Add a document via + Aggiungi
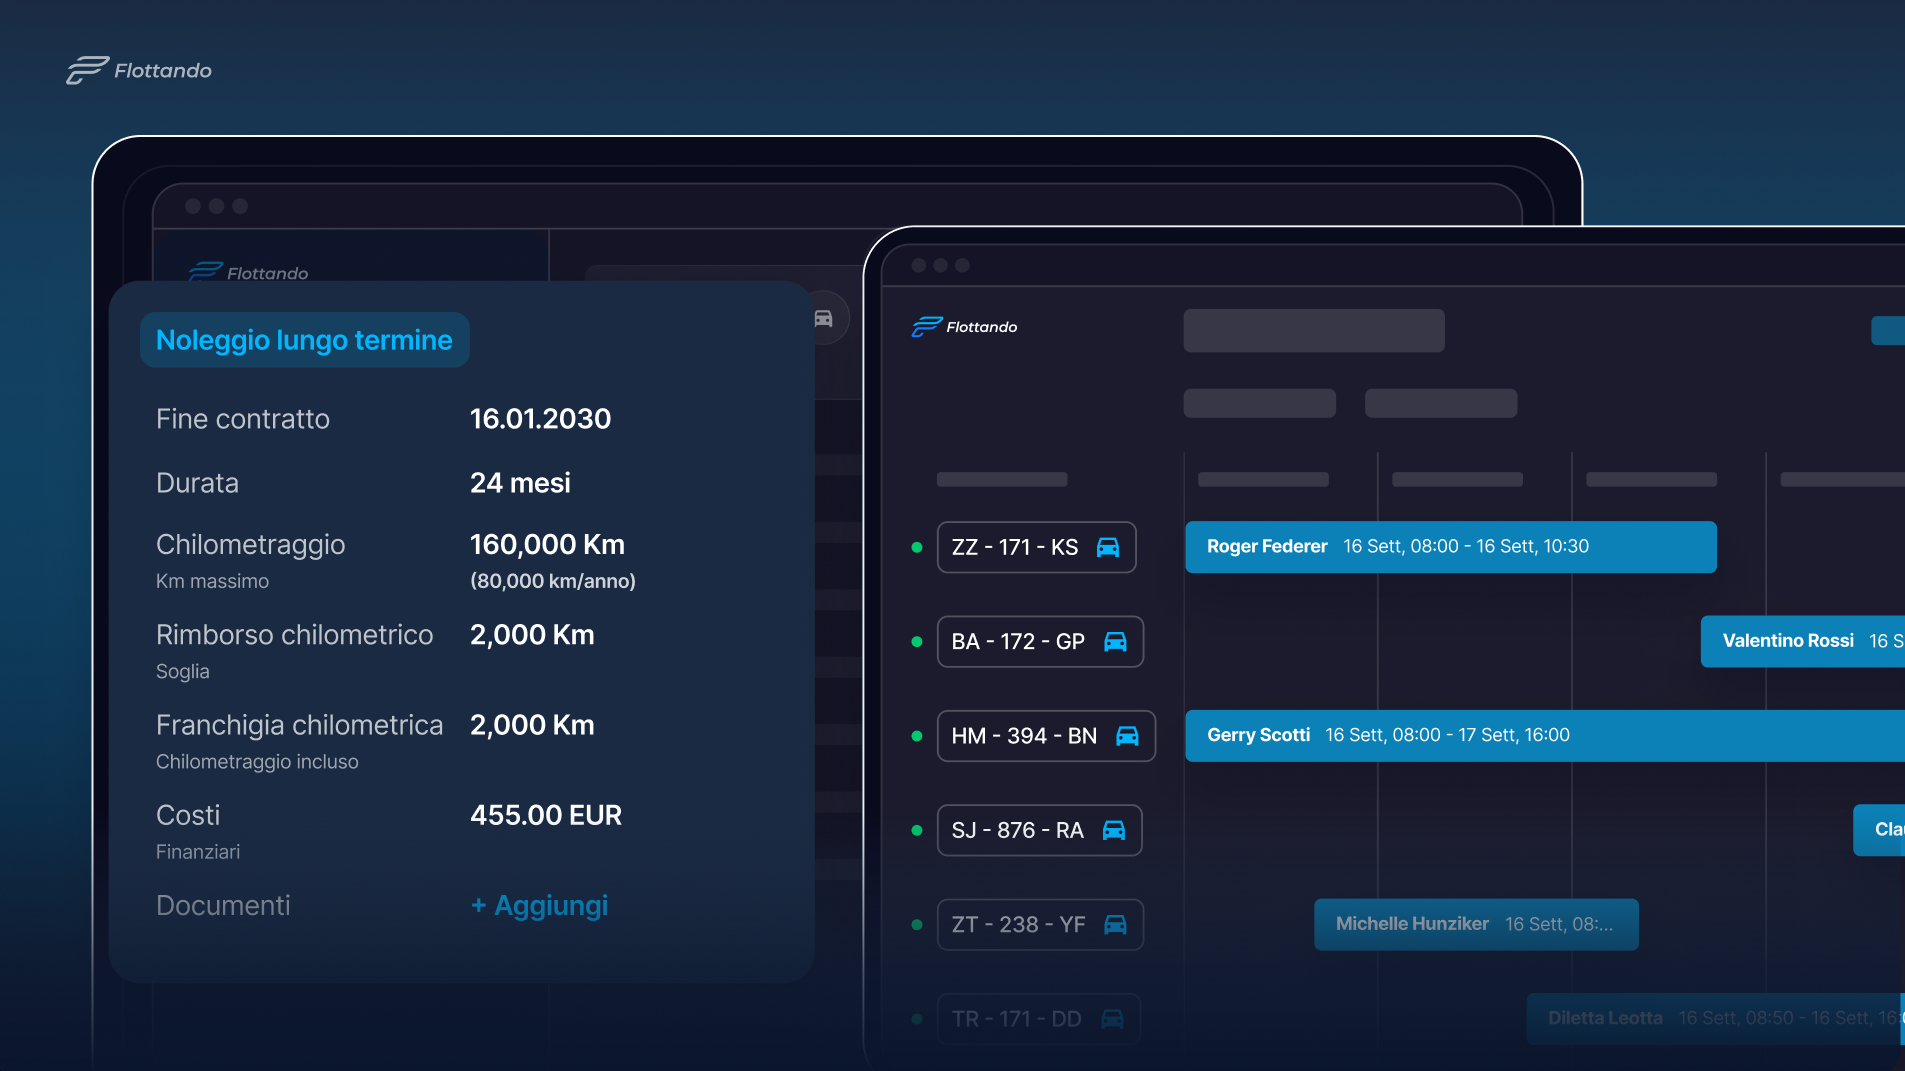Image resolution: width=1905 pixels, height=1071 pixels. click(x=539, y=906)
